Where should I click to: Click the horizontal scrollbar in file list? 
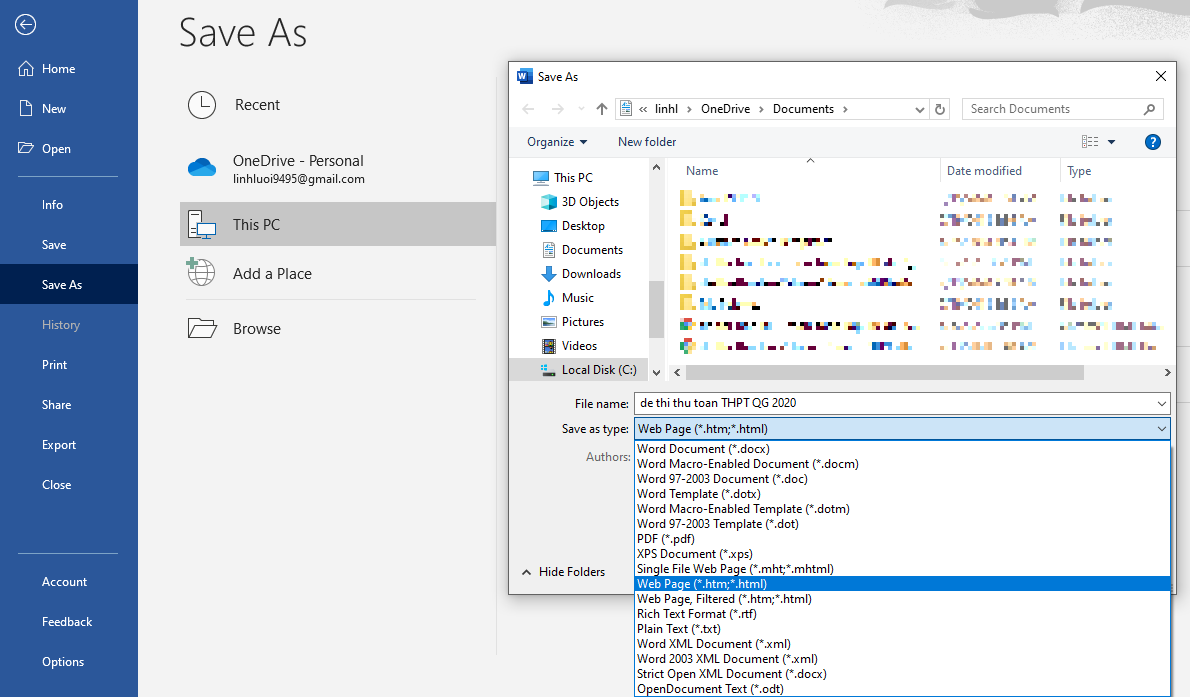[884, 373]
